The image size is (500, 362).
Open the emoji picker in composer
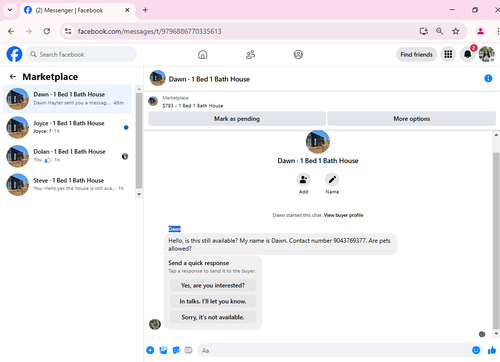(x=476, y=350)
